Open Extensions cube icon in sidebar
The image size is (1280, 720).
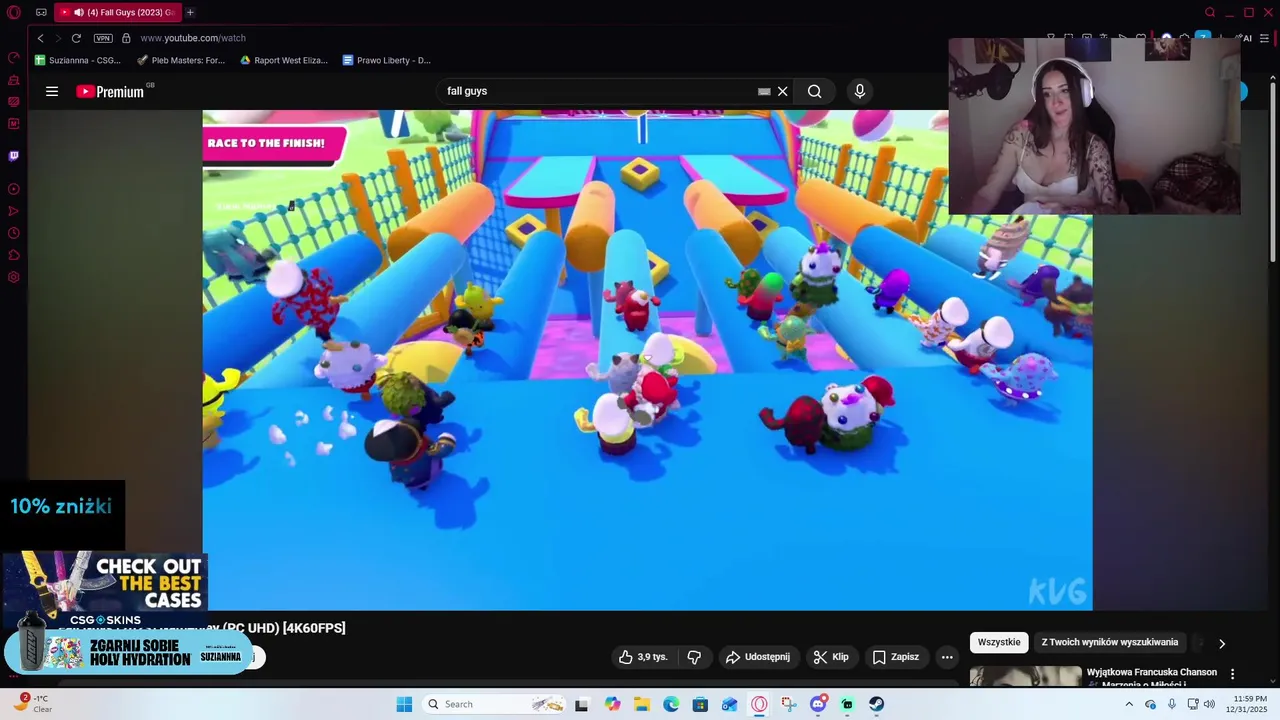14,255
